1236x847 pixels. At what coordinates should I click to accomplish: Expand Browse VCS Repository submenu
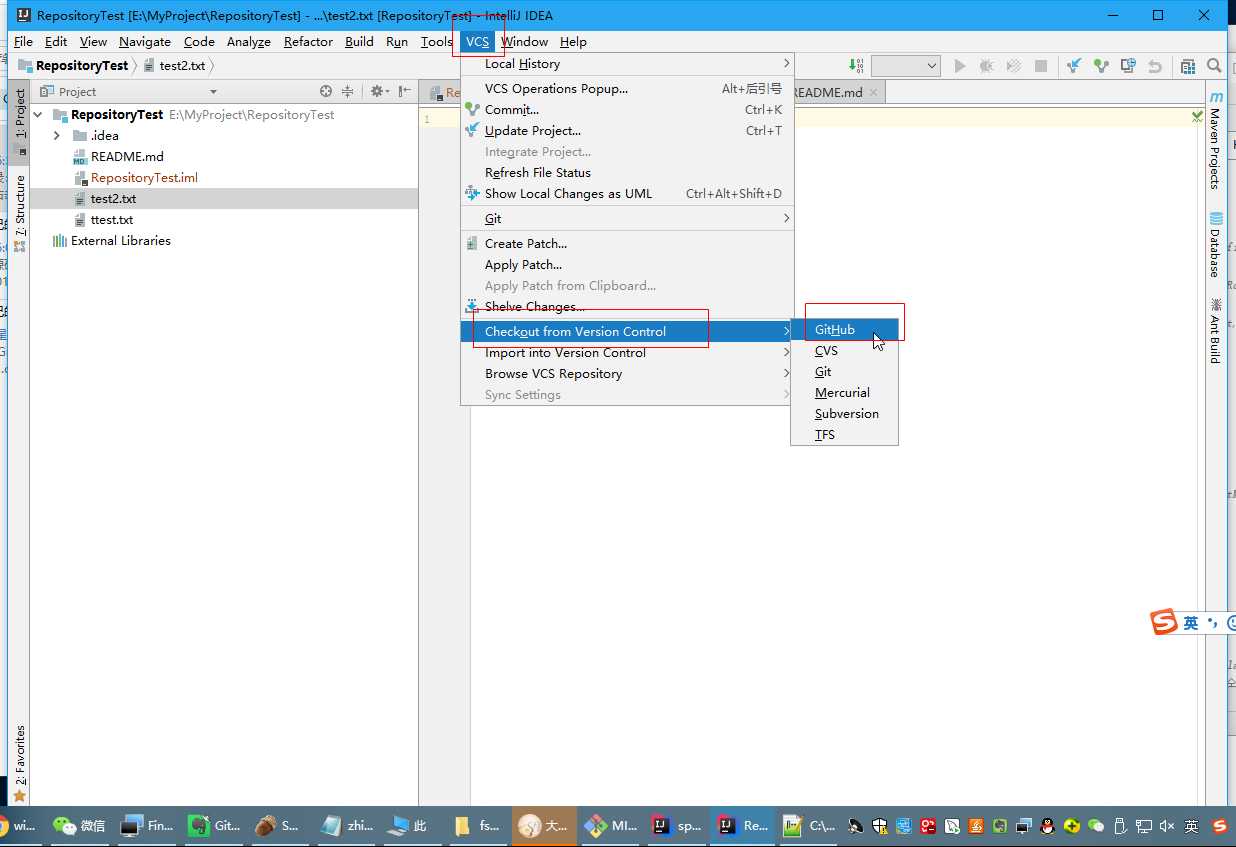pyautogui.click(x=627, y=374)
